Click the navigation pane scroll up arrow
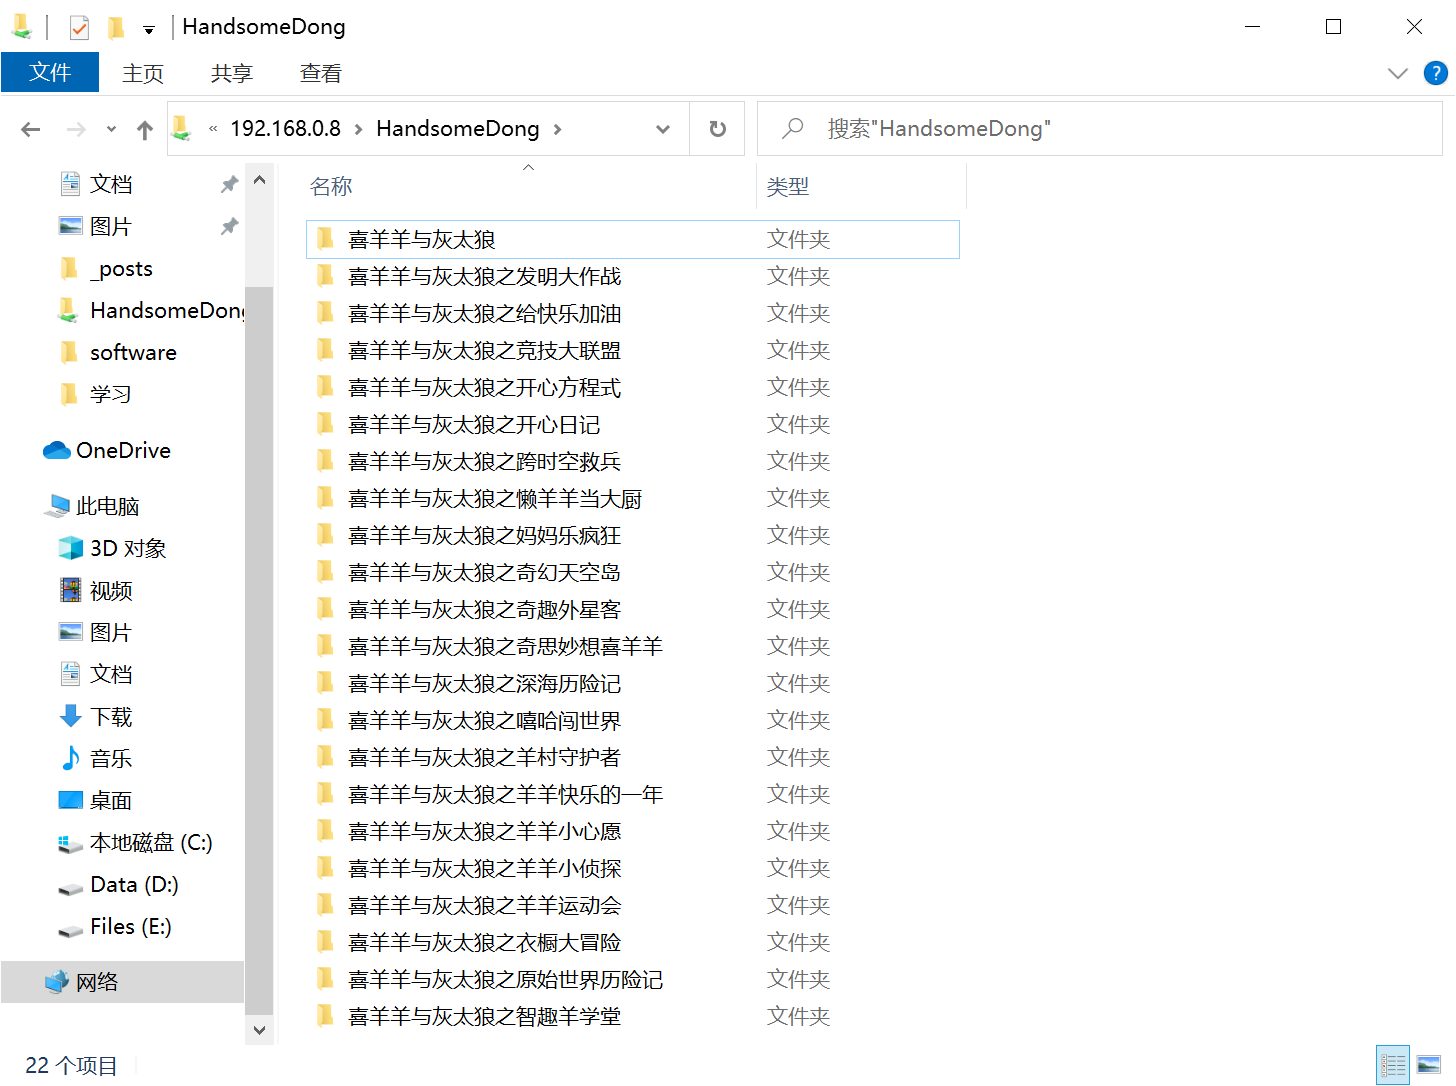Image resolution: width=1456 pixels, height=1086 pixels. (259, 180)
